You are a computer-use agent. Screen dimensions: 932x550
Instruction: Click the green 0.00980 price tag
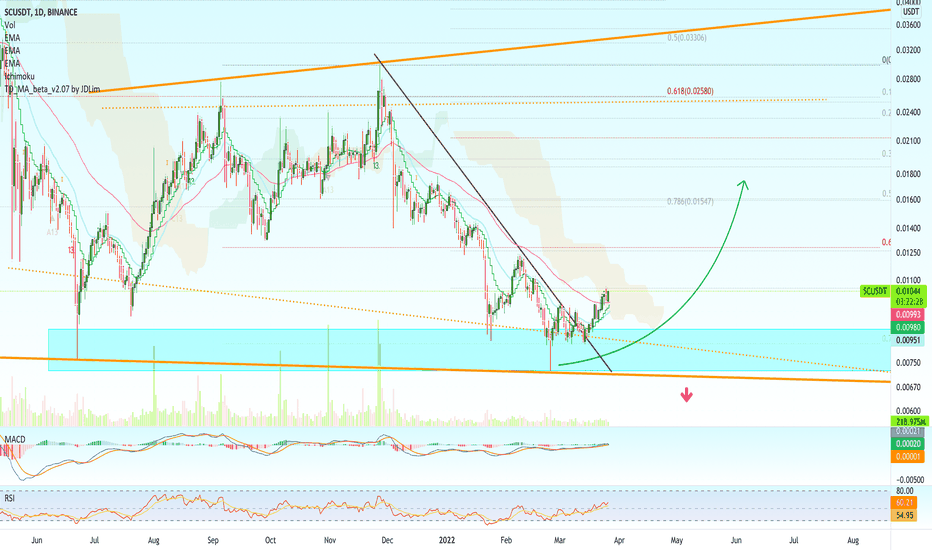[x=908, y=328]
